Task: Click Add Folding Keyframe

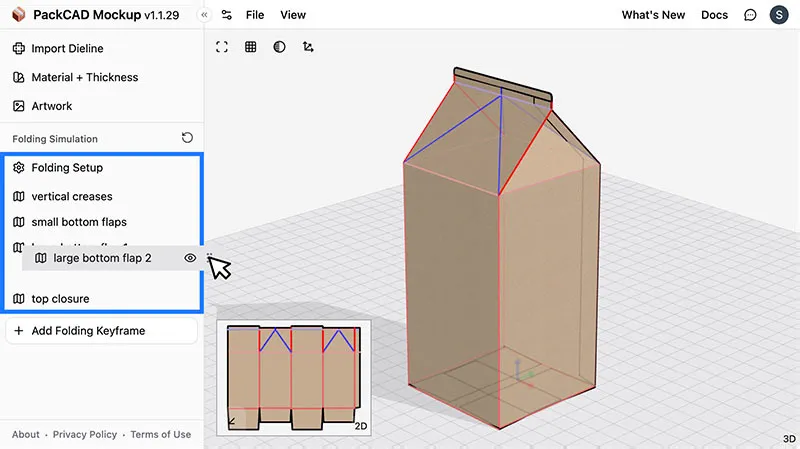Action: coord(102,331)
